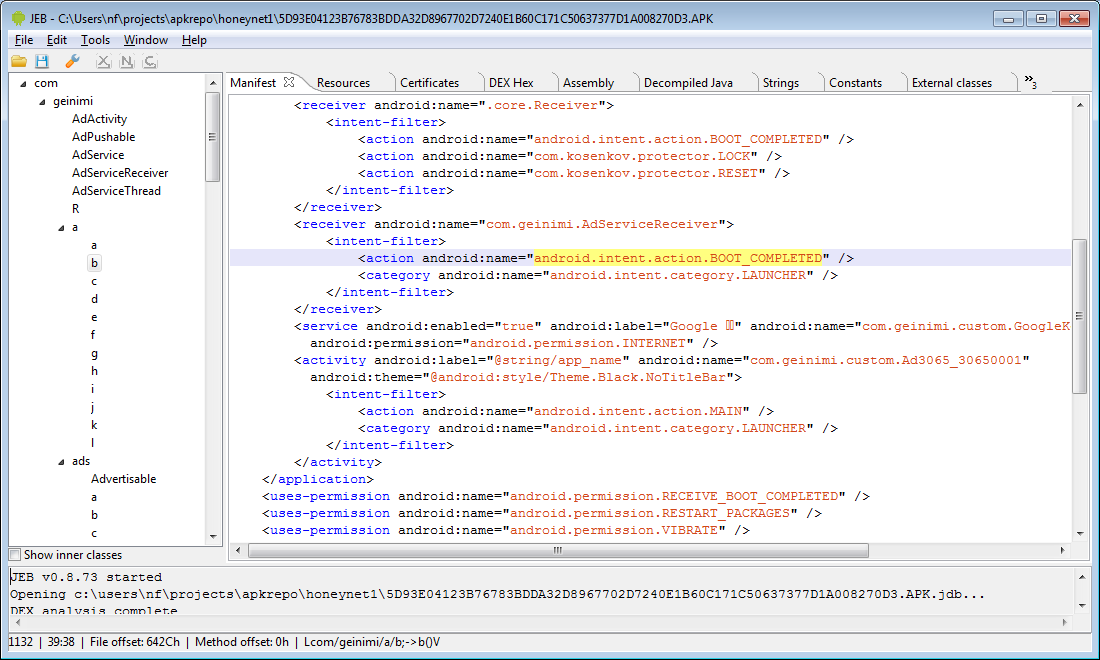The height and width of the screenshot is (660, 1100).
Task: Open the Tools menu
Action: [x=95, y=40]
